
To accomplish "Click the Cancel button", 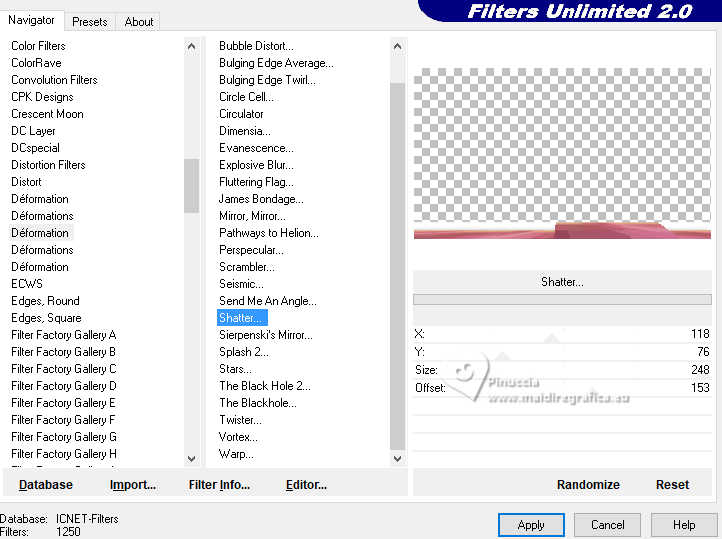I will [x=607, y=525].
